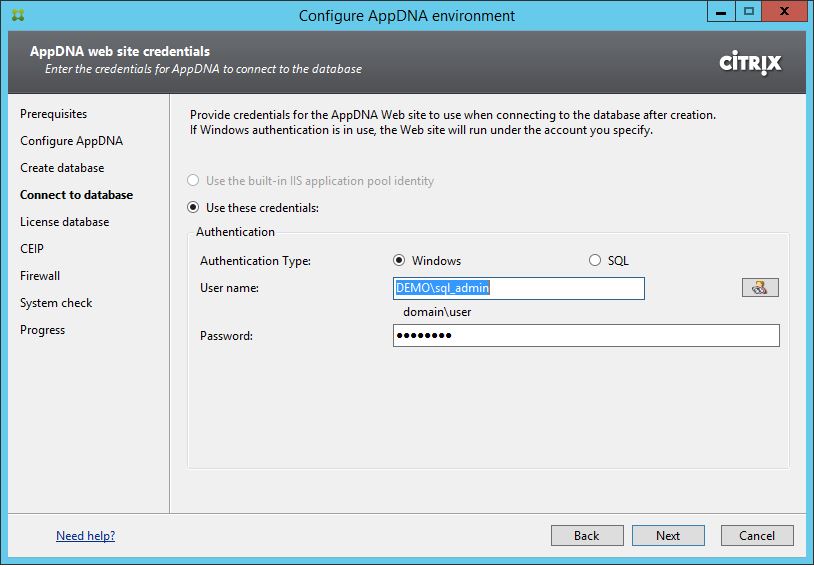Screen dimensions: 814x567
Task: Open the Configure AppDNA step
Action: pyautogui.click(x=71, y=141)
